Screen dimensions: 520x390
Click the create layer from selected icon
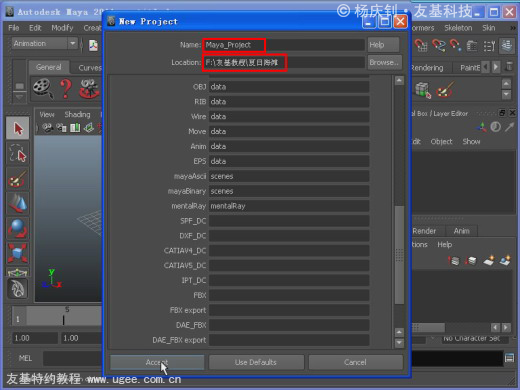[505, 260]
